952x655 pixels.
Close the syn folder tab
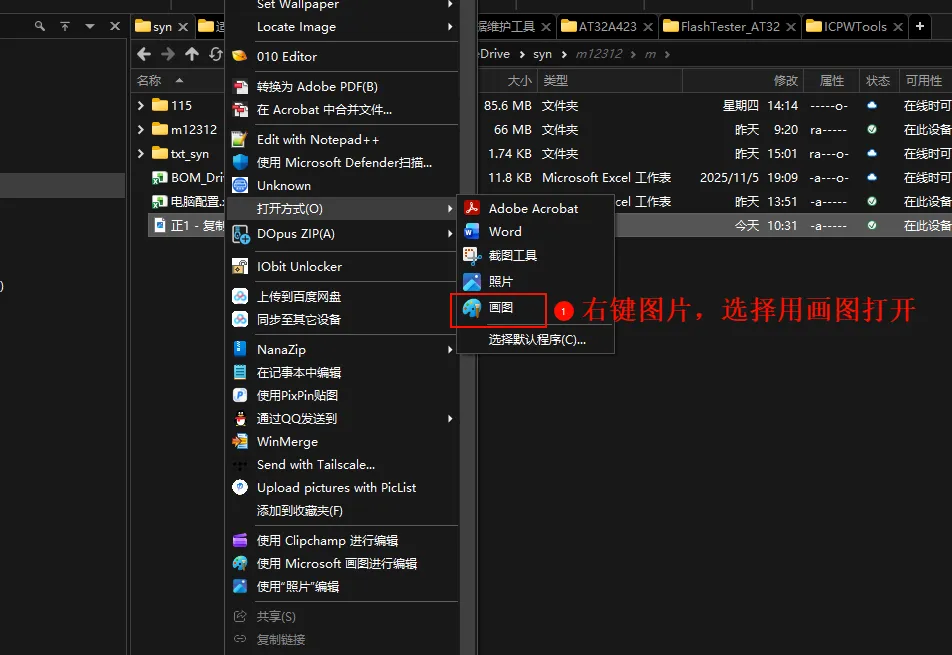pos(183,26)
